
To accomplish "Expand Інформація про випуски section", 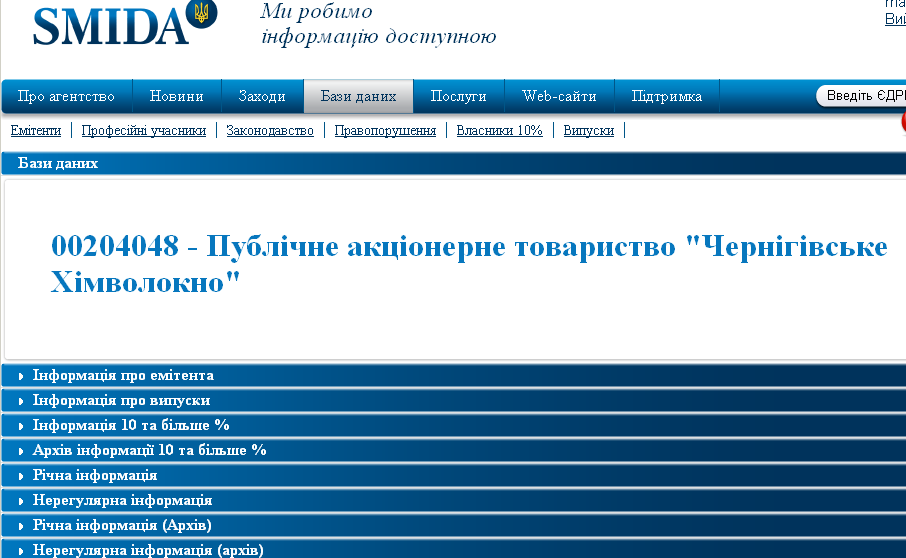I will click(454, 400).
